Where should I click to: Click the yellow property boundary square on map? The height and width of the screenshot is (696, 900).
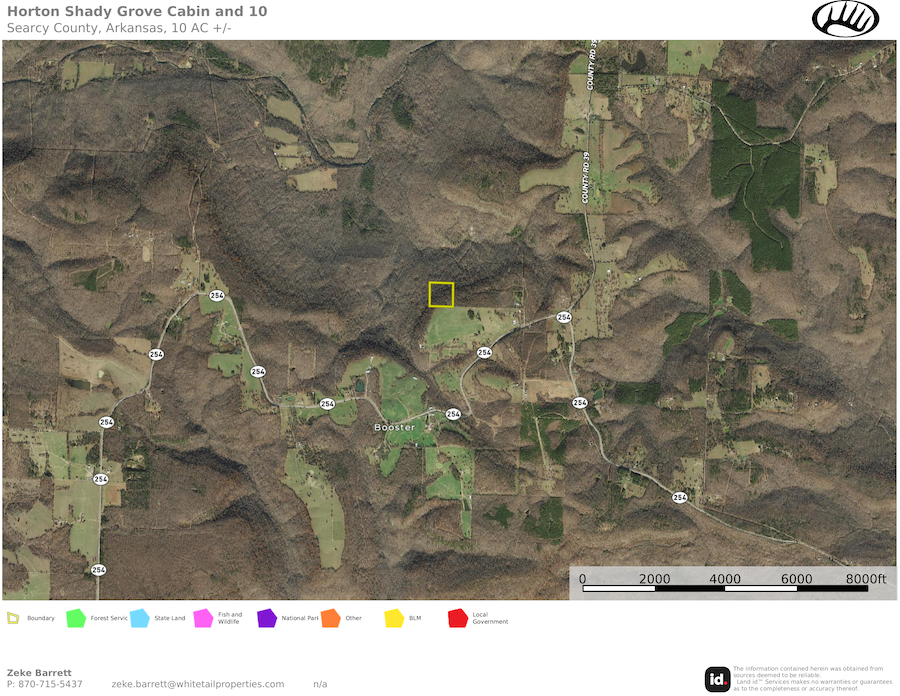click(441, 294)
